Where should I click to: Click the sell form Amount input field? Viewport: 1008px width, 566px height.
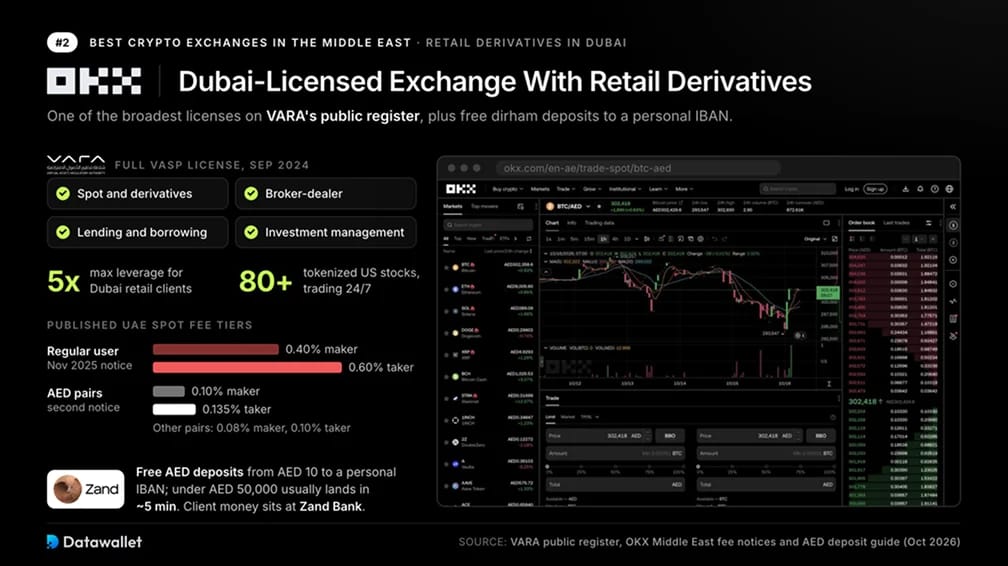766,453
